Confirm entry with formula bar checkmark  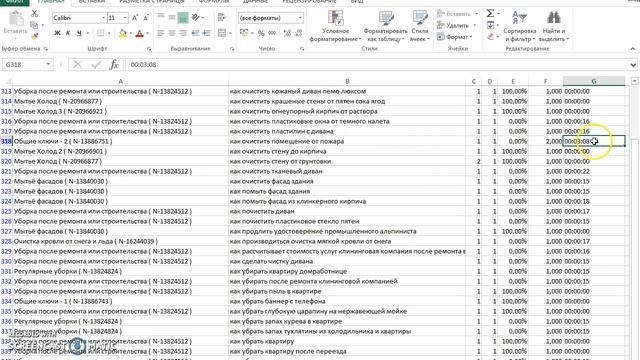click(96, 64)
